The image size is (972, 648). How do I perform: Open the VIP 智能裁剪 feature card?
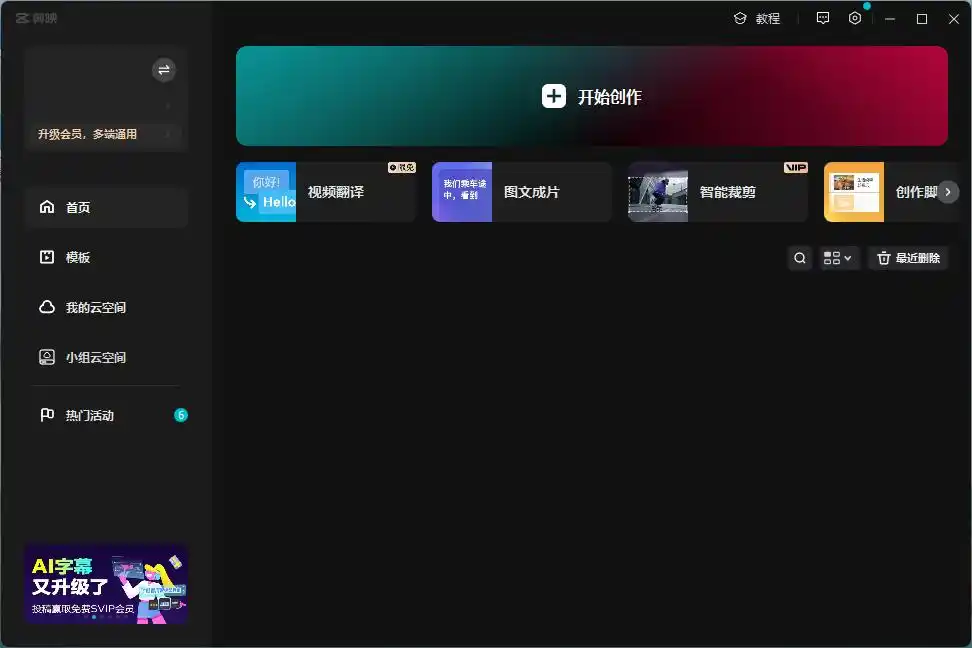coord(717,192)
